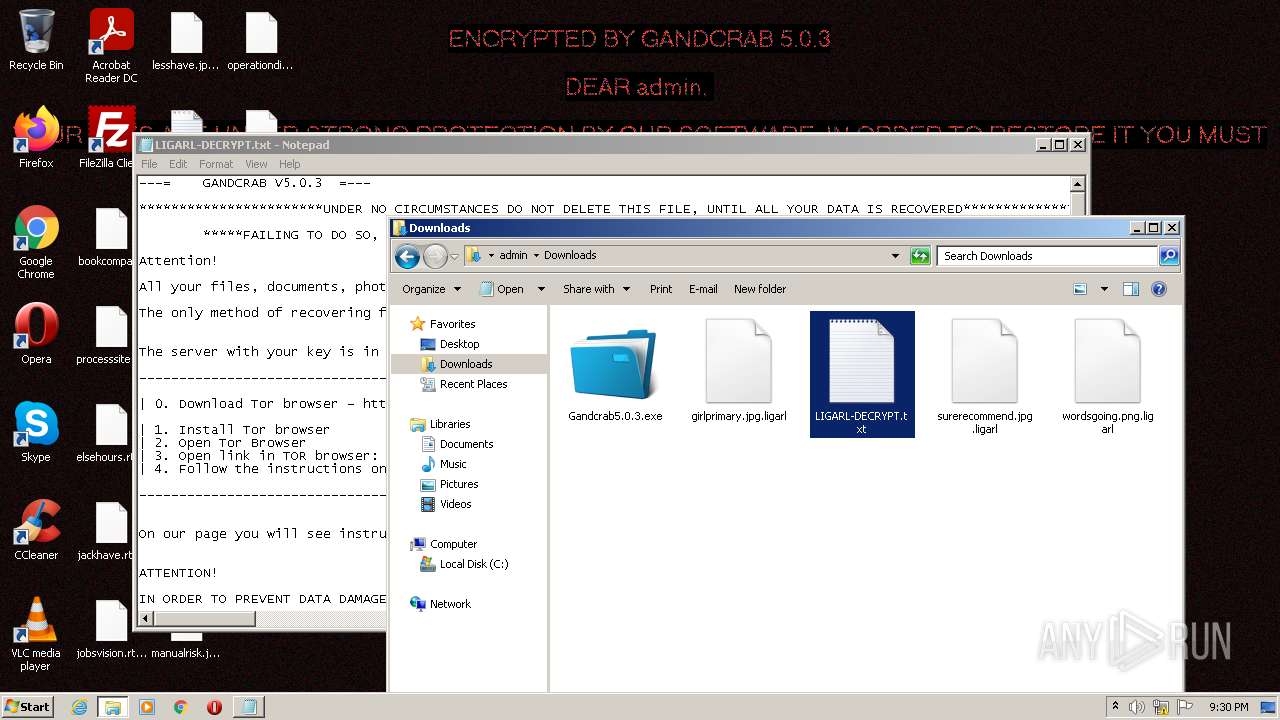Screen dimensions: 1280x720
Task: Select Network in navigation pane
Action: (450, 604)
